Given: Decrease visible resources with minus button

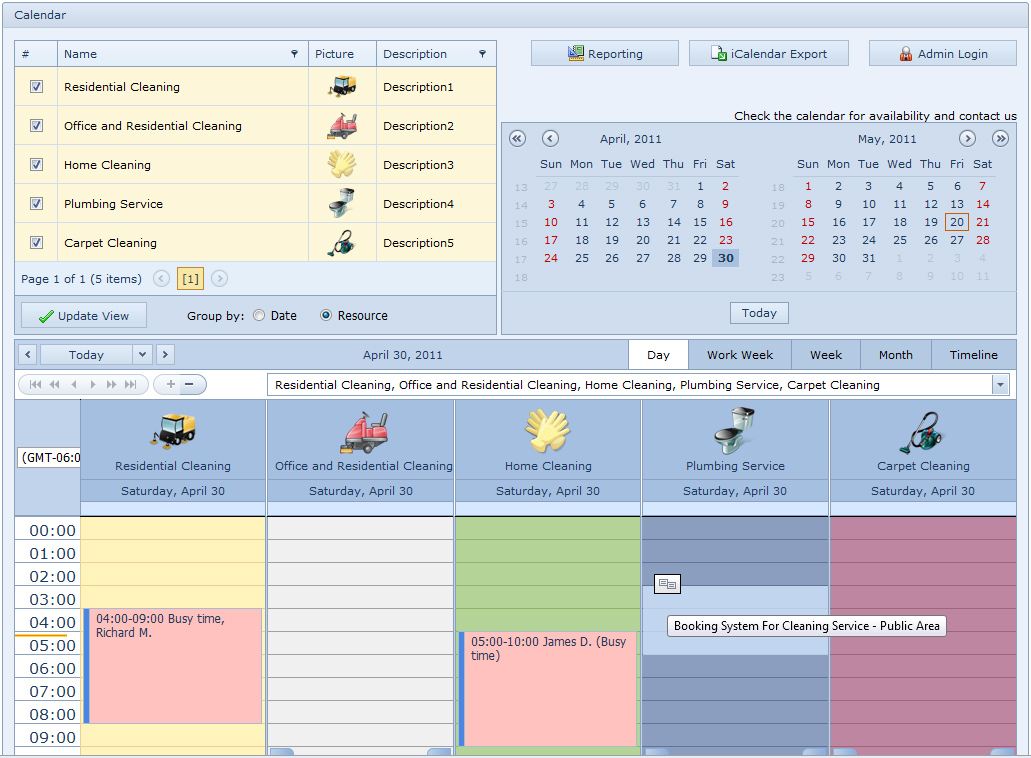Looking at the screenshot, I should (x=189, y=385).
